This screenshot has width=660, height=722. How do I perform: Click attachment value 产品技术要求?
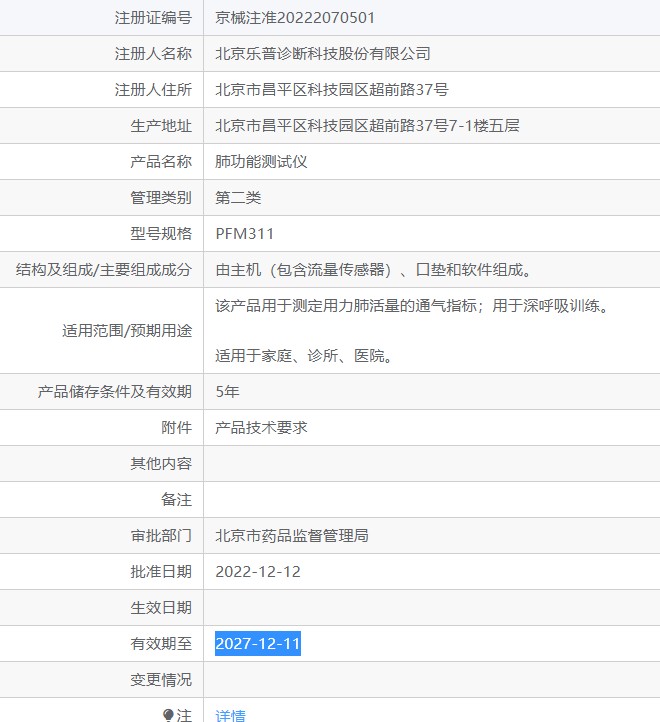click(x=261, y=427)
